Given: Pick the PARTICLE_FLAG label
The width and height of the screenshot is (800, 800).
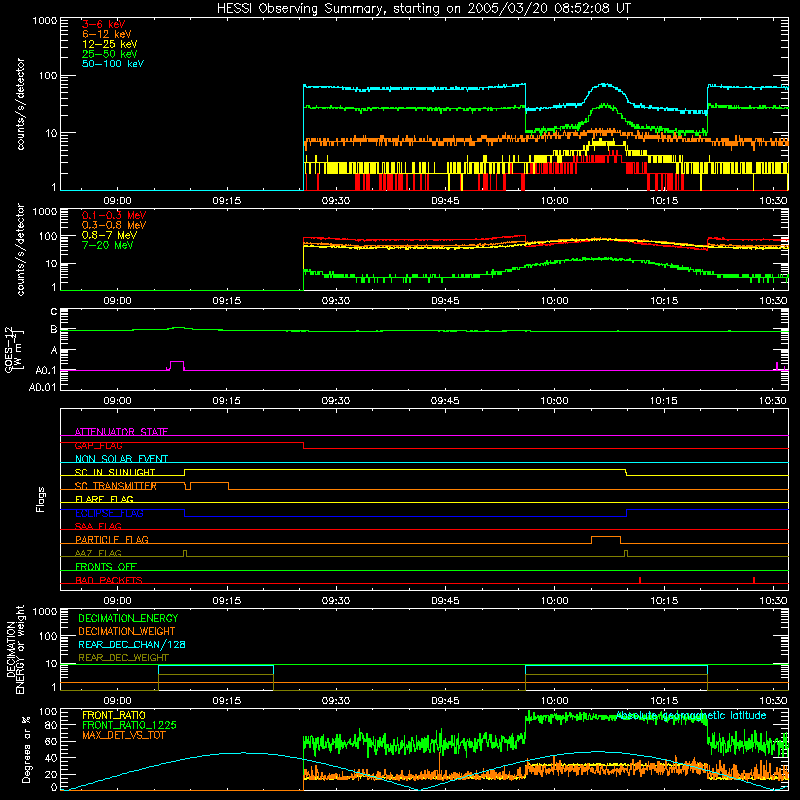Looking at the screenshot, I should 112,539.
